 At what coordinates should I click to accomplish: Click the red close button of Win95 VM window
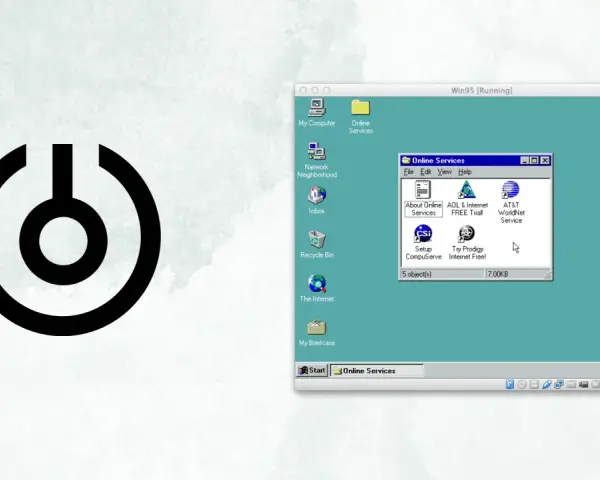[303, 90]
